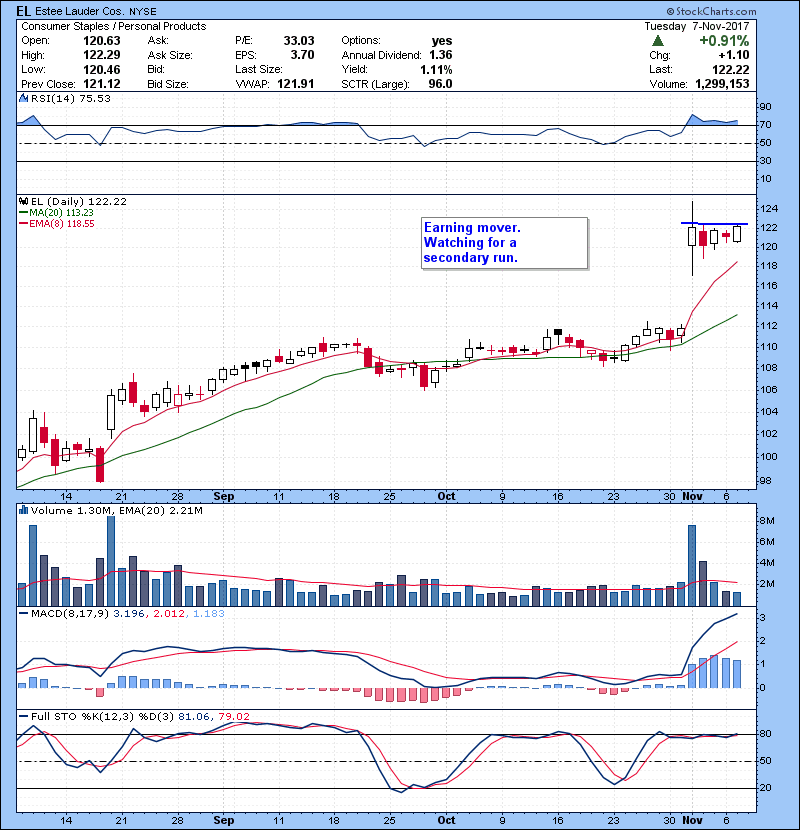Click the stochastic %K value 81.06
Viewport: 800px width, 830px height.
(x=193, y=716)
